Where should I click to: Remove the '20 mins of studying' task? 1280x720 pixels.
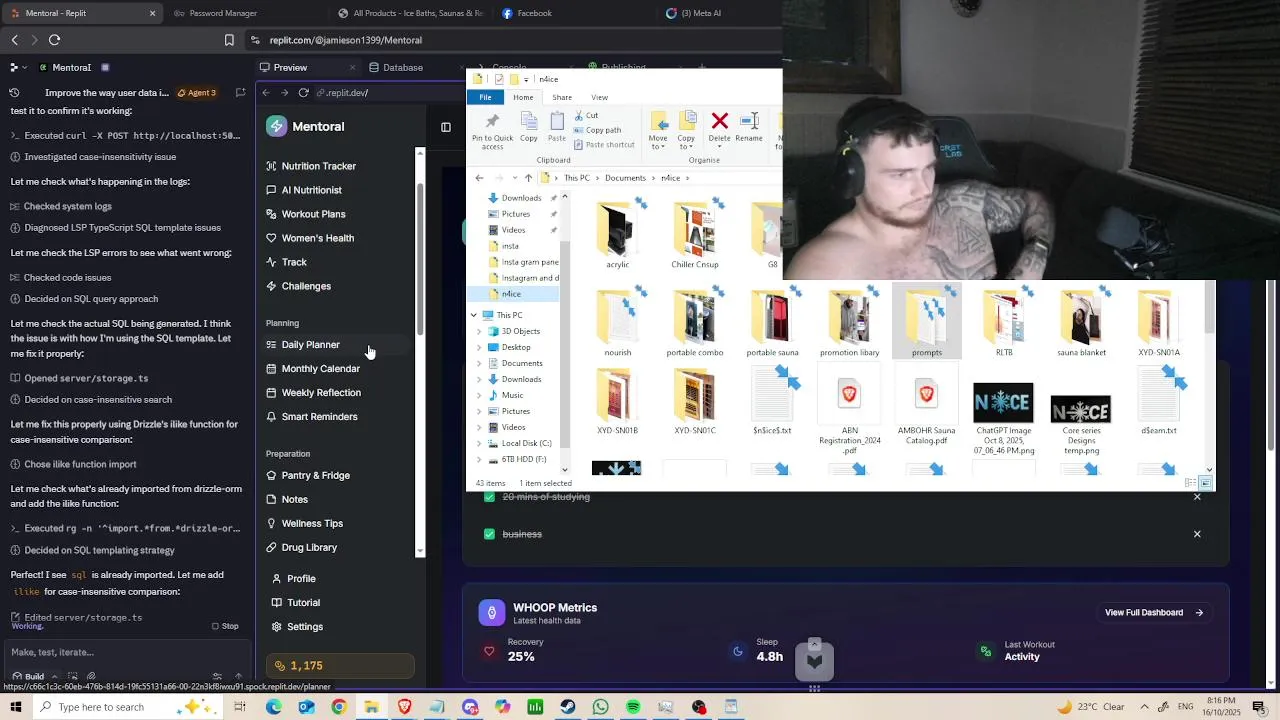(1197, 497)
